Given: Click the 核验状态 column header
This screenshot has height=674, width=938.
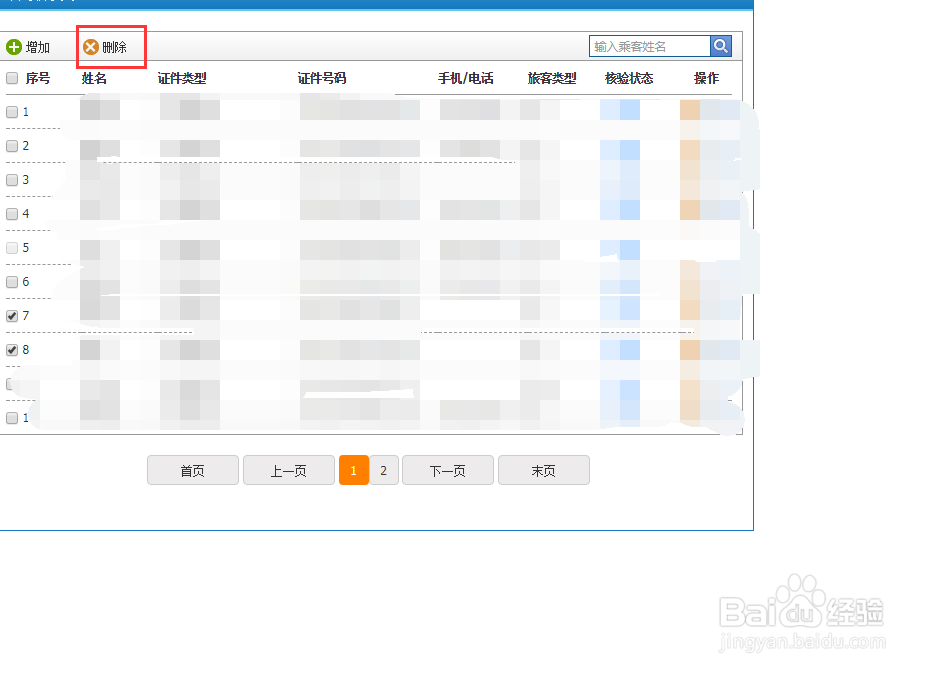Looking at the screenshot, I should click(629, 77).
